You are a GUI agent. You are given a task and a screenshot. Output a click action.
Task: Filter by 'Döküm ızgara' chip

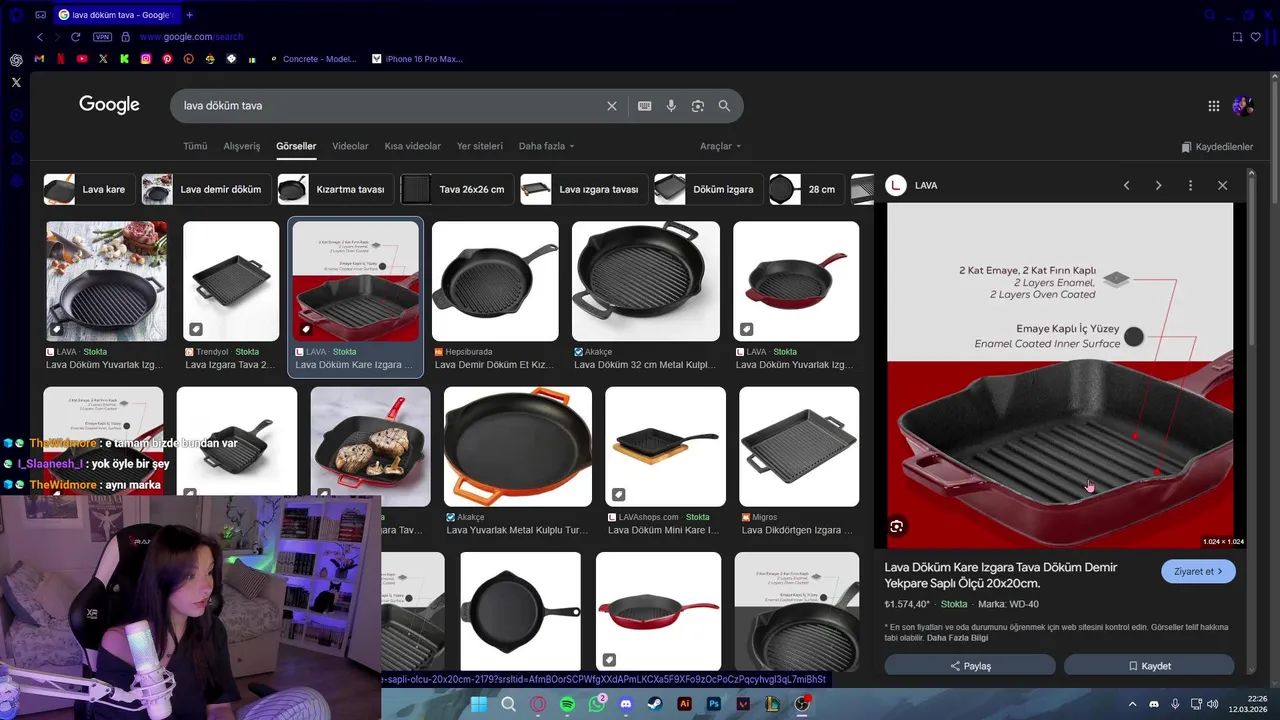click(709, 189)
